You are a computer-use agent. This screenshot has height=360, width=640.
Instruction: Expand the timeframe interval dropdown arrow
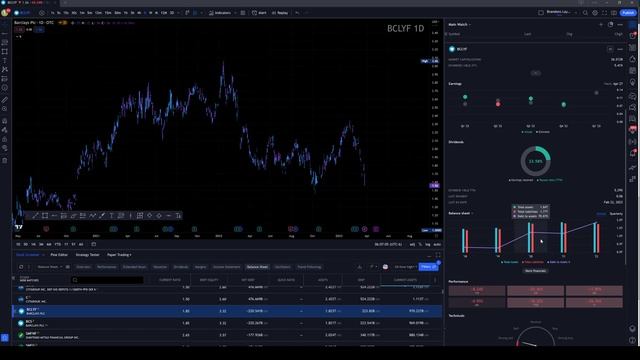pyautogui.click(x=178, y=13)
